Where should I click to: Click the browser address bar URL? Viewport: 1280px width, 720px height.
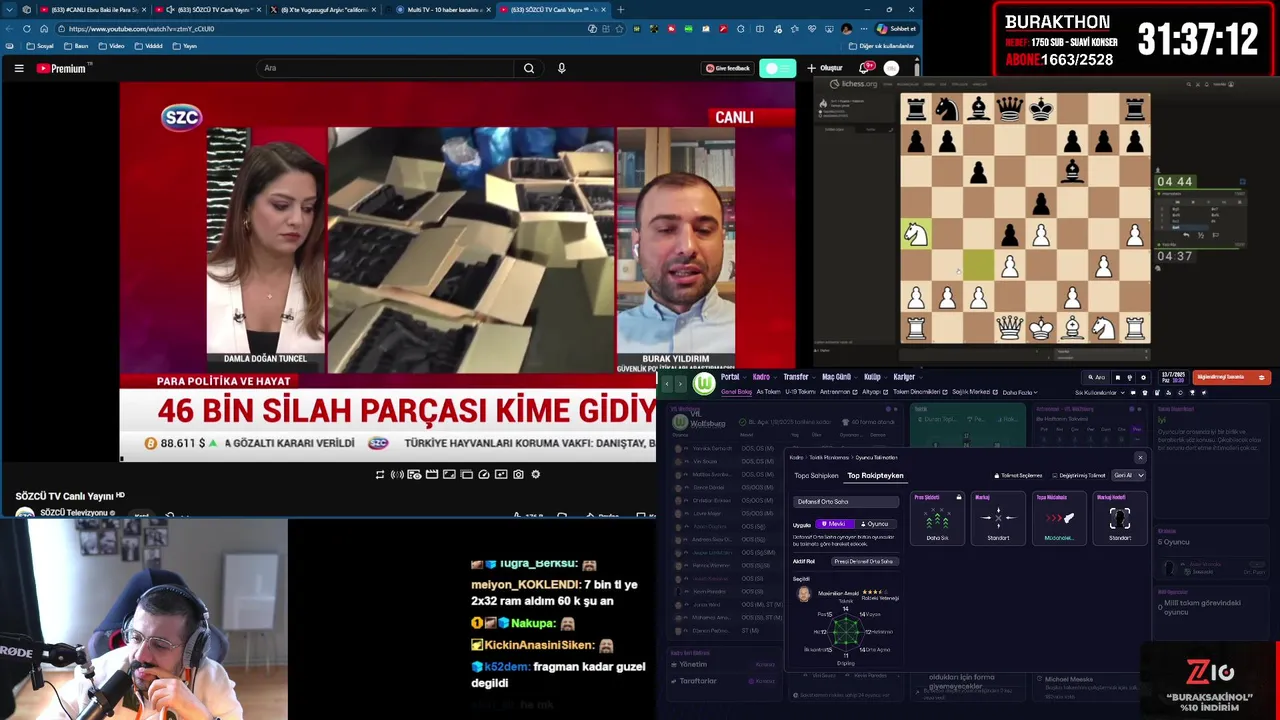pos(140,29)
